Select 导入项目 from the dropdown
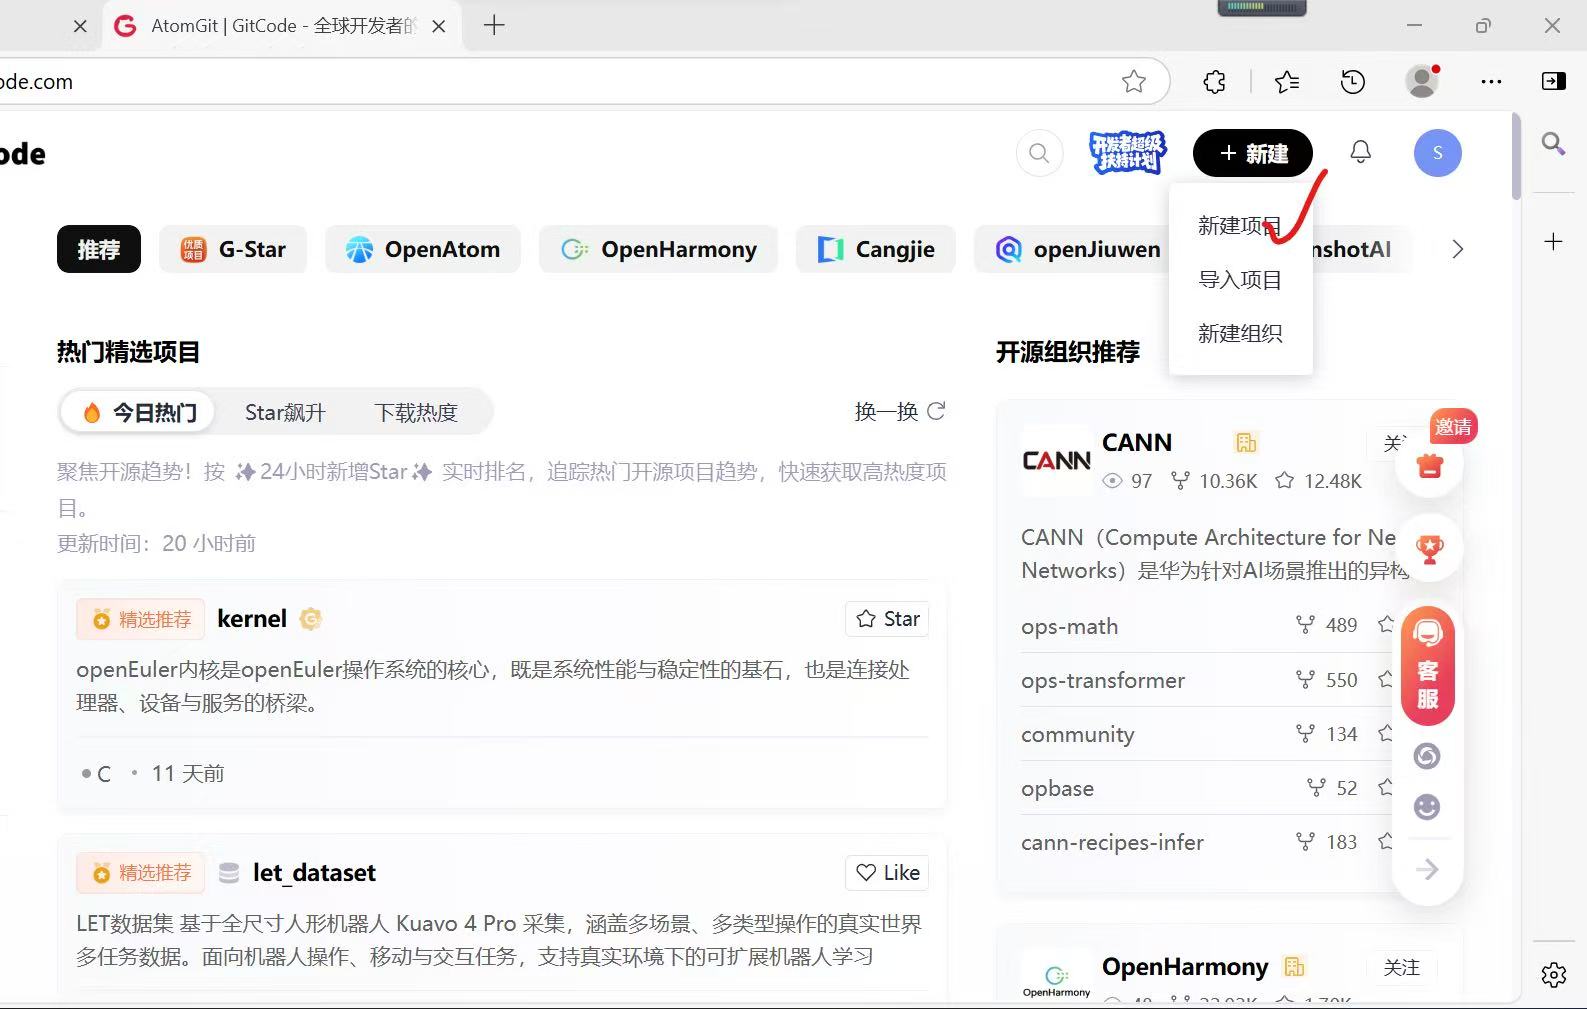This screenshot has width=1587, height=1009. 1240,280
